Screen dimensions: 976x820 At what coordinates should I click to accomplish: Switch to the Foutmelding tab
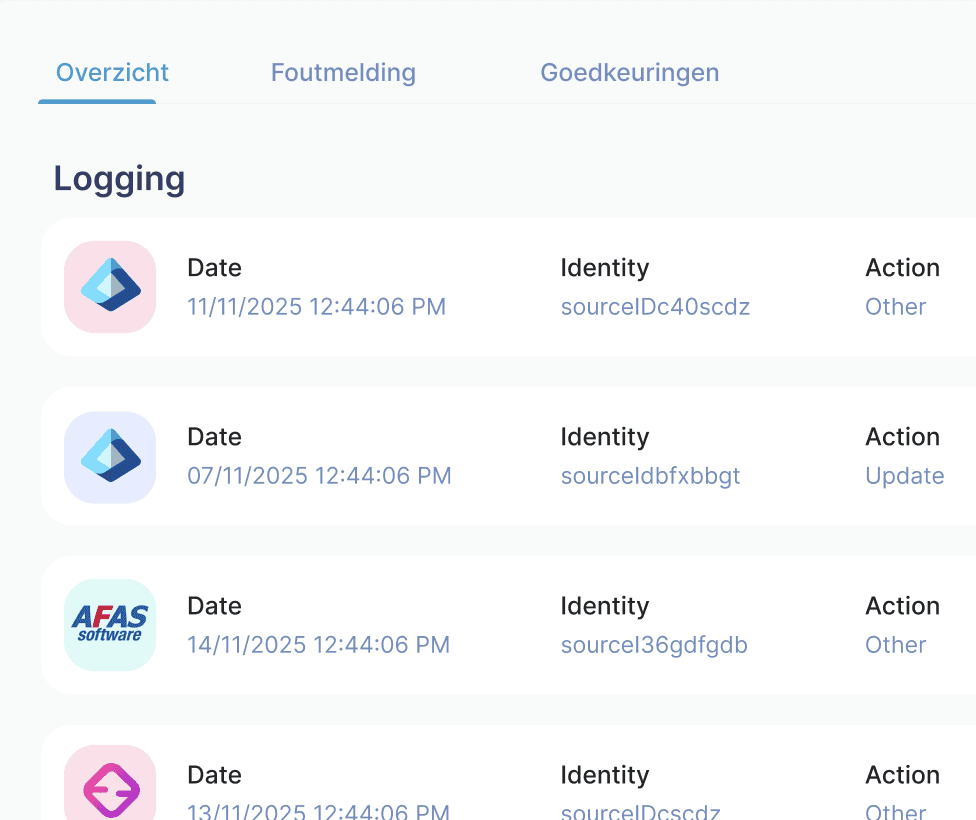(x=343, y=72)
